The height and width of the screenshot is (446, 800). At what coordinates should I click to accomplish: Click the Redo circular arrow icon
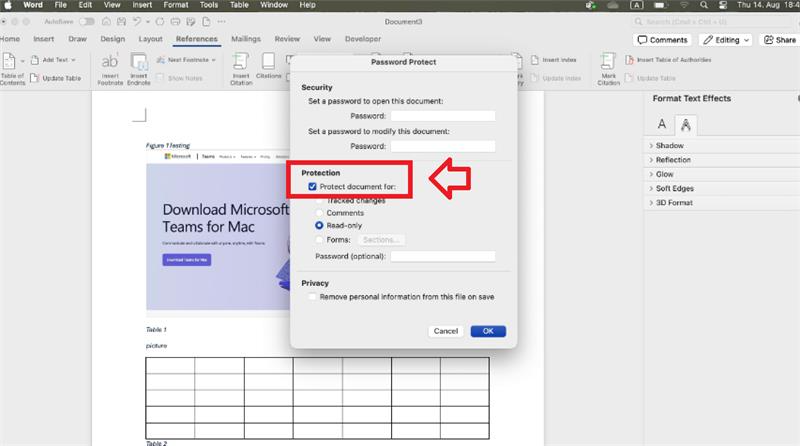tap(160, 21)
